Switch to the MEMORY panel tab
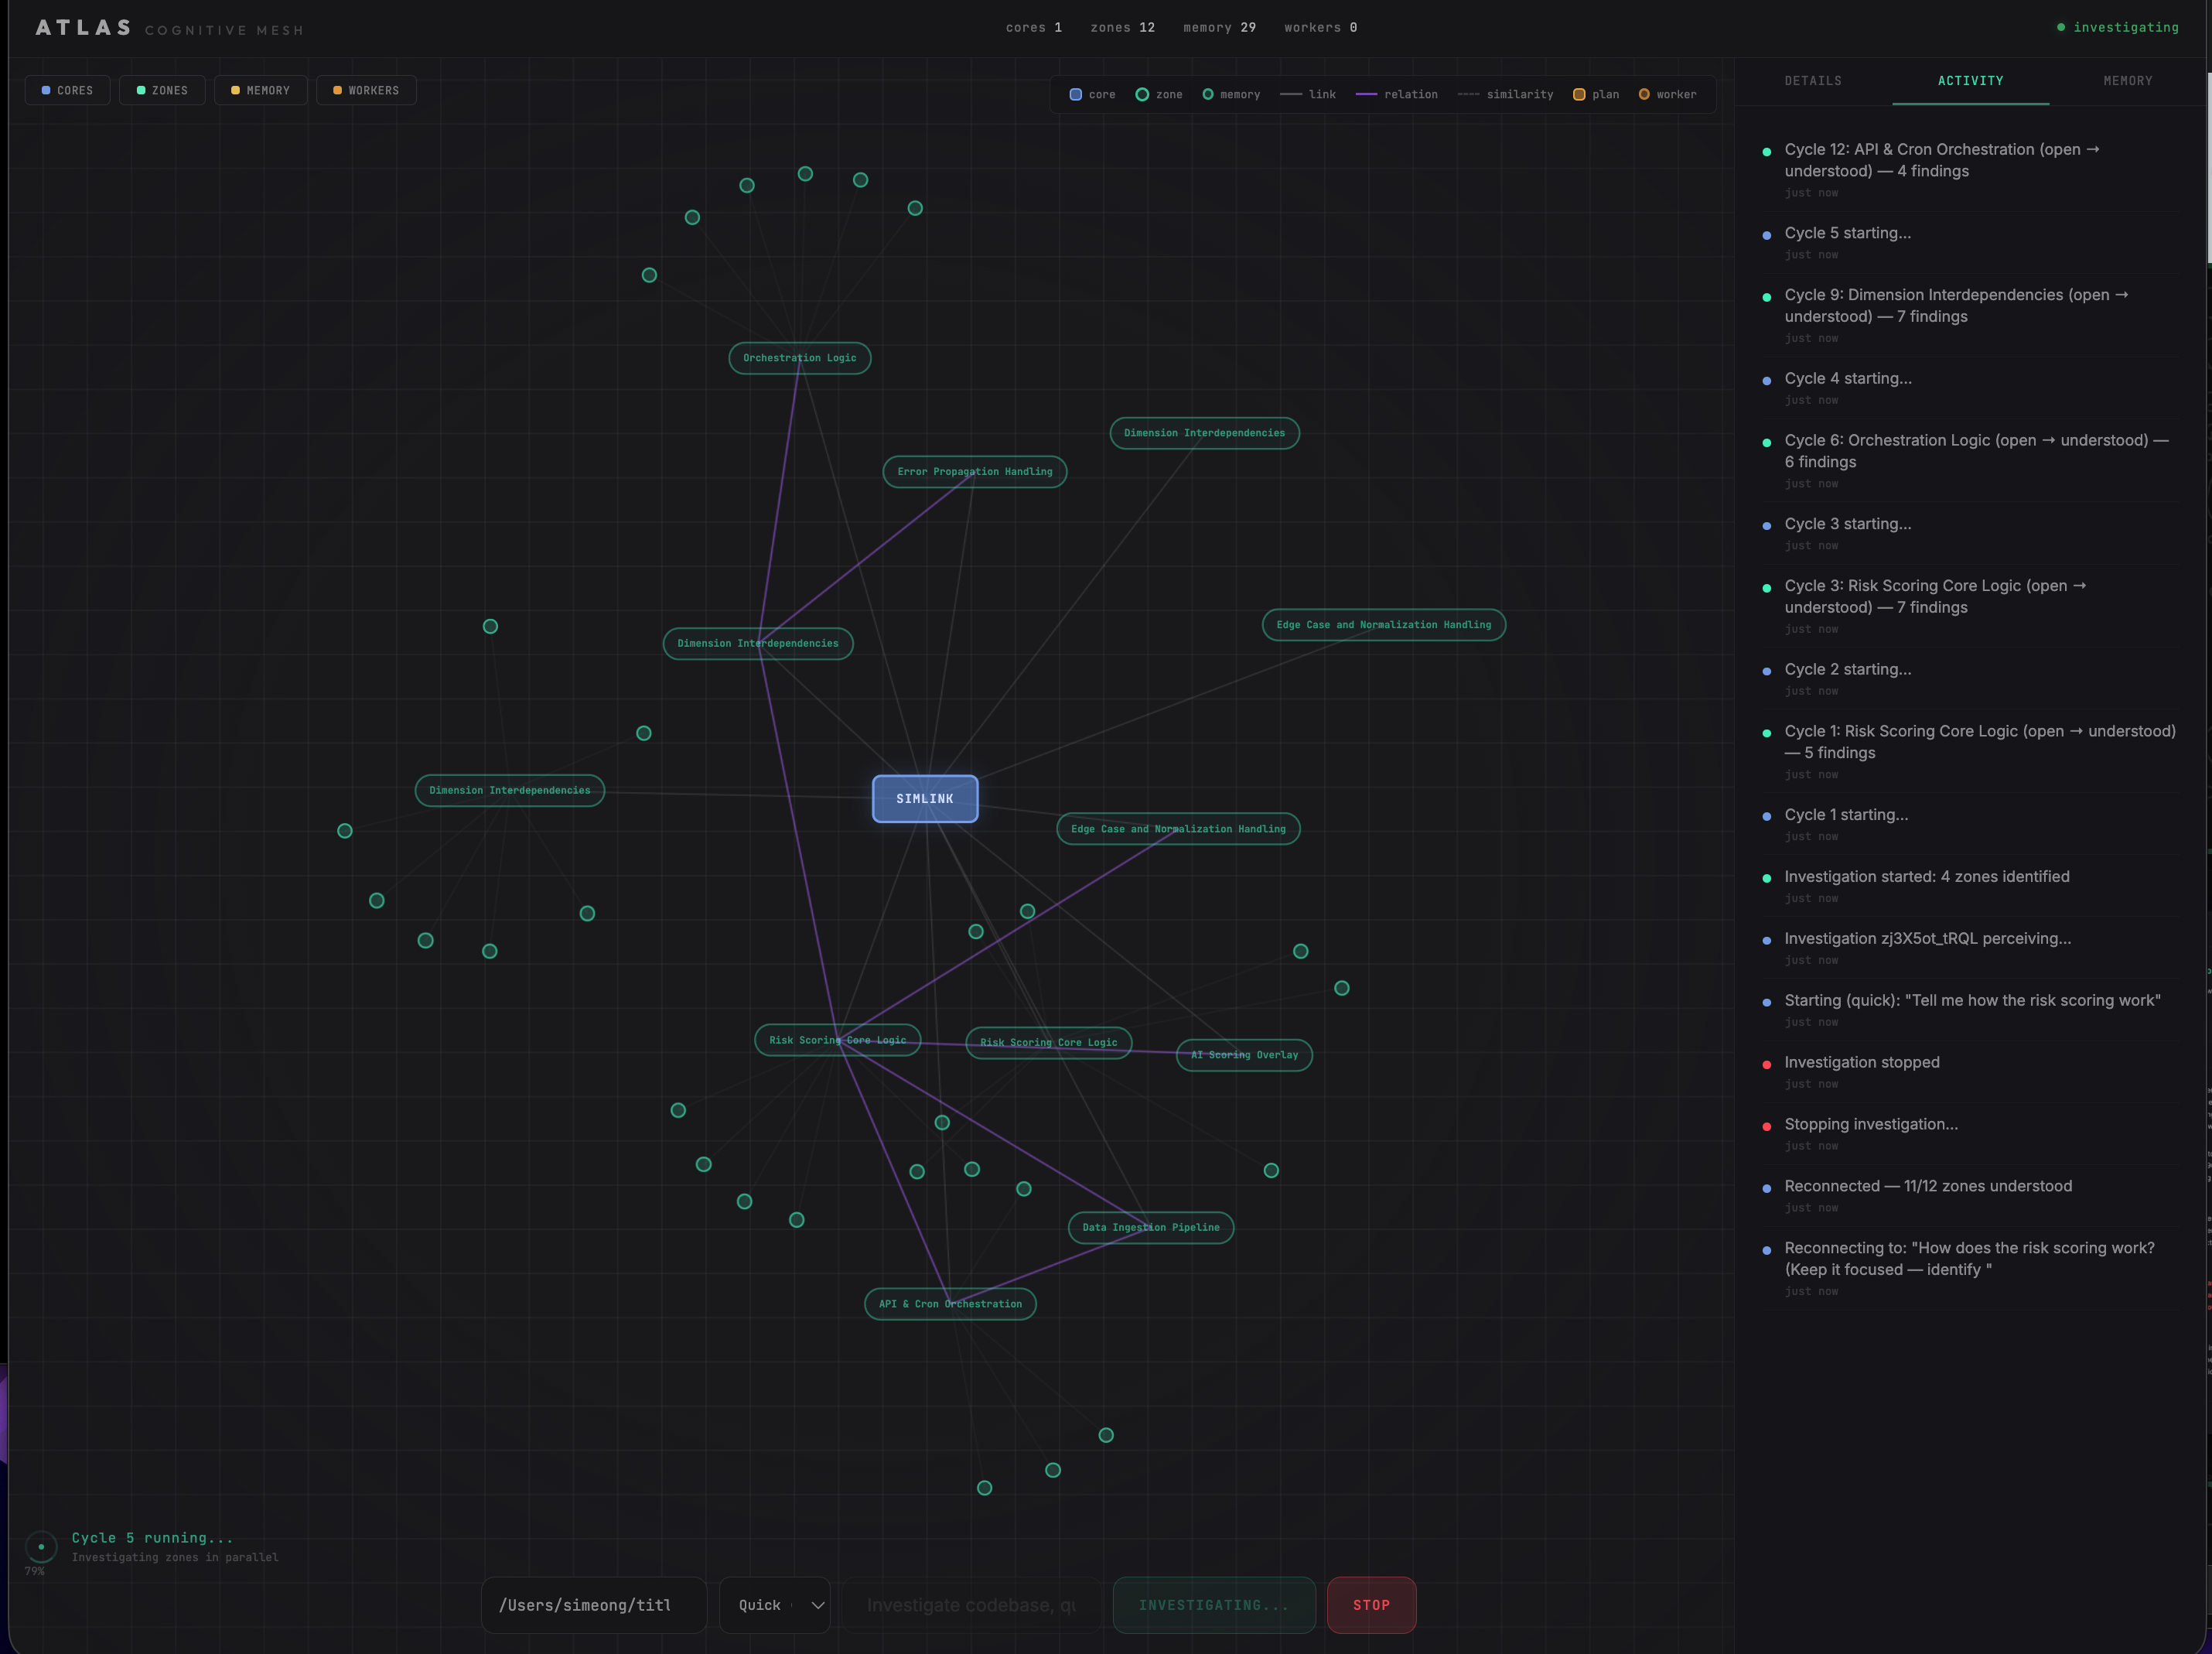Screen dimensions: 2212x1654 [2127, 81]
